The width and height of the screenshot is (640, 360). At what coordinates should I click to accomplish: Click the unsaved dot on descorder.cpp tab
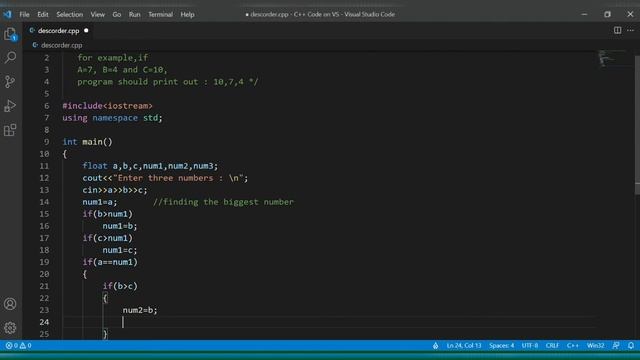[x=86, y=31]
